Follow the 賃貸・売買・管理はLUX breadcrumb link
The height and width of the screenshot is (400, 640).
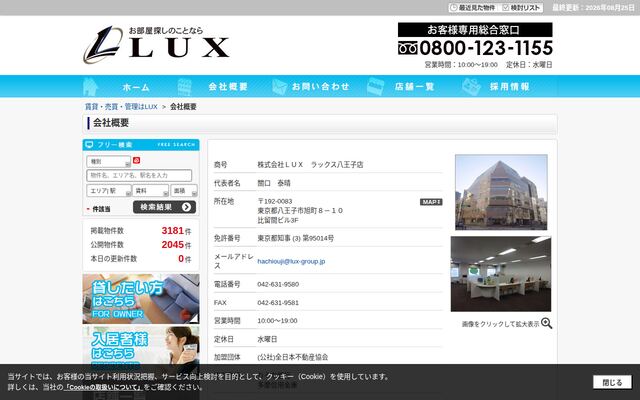pyautogui.click(x=121, y=107)
